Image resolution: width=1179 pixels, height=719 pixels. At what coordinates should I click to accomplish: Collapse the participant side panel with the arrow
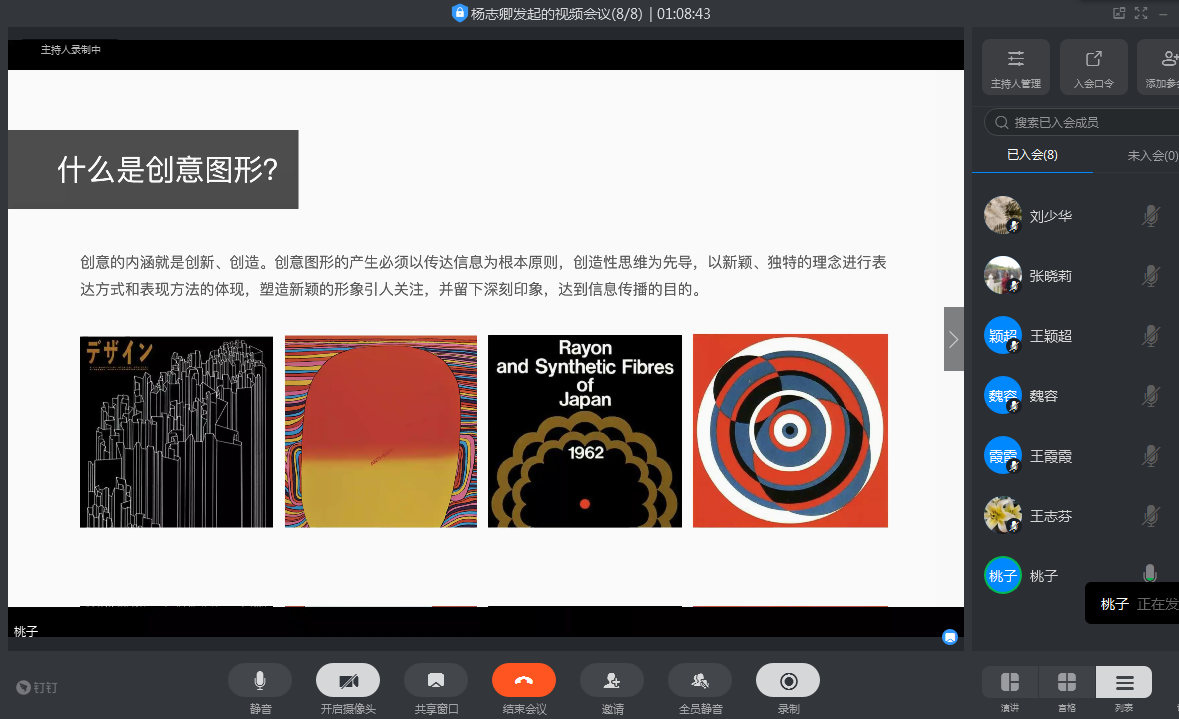(x=953, y=338)
